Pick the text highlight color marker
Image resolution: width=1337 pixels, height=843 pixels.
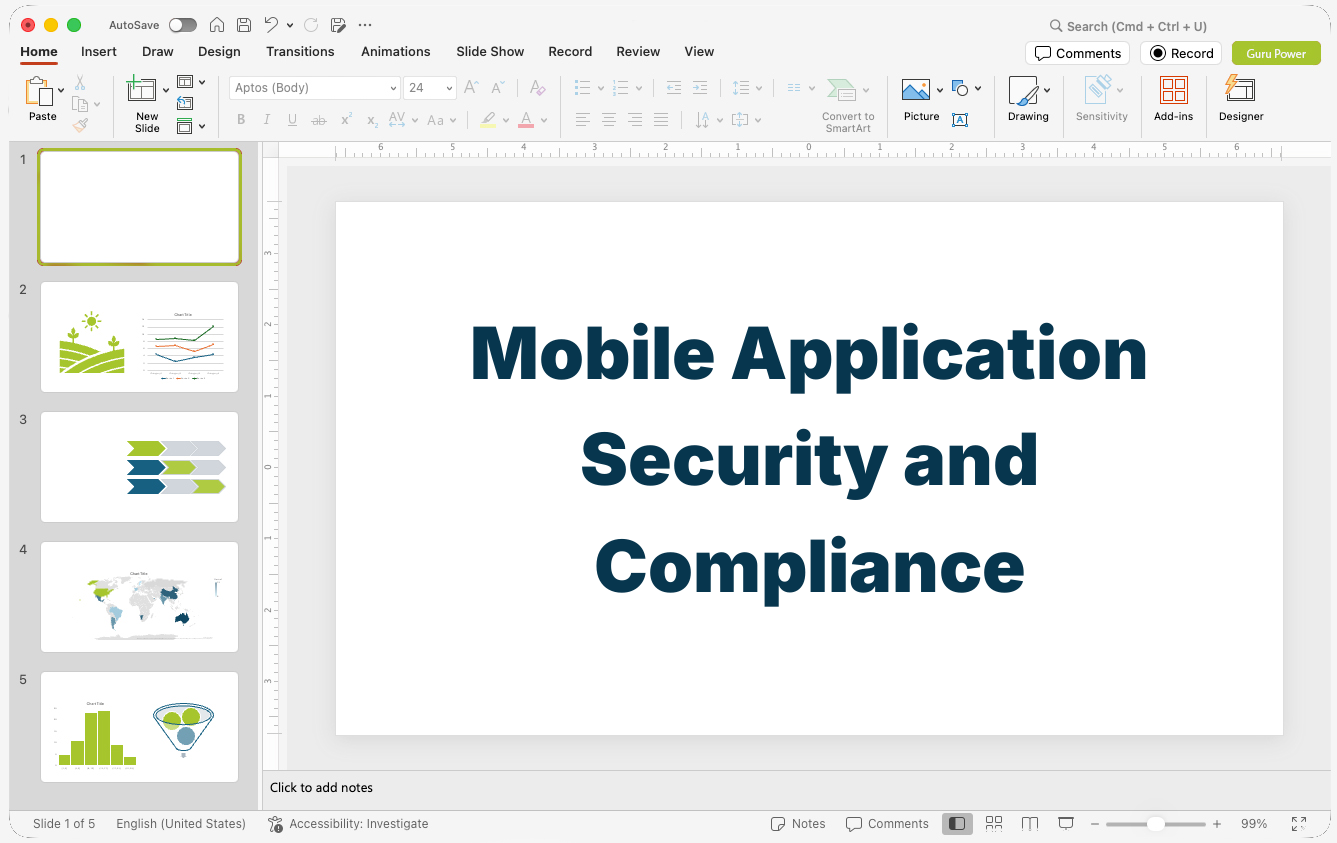tap(488, 120)
